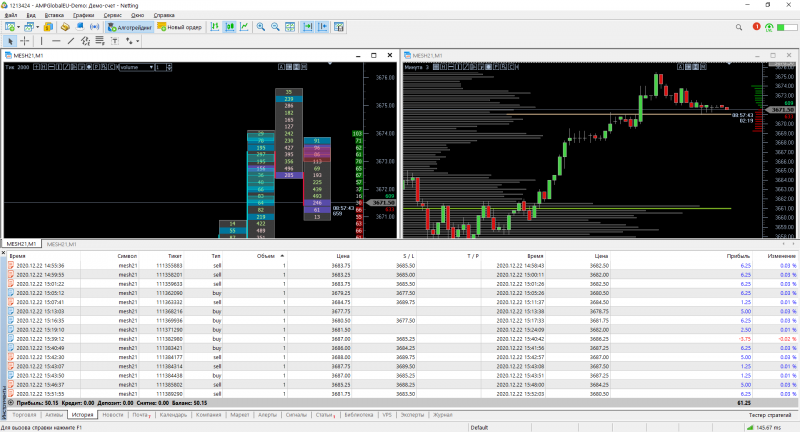Click the stepper beside the volume field

tap(169, 67)
